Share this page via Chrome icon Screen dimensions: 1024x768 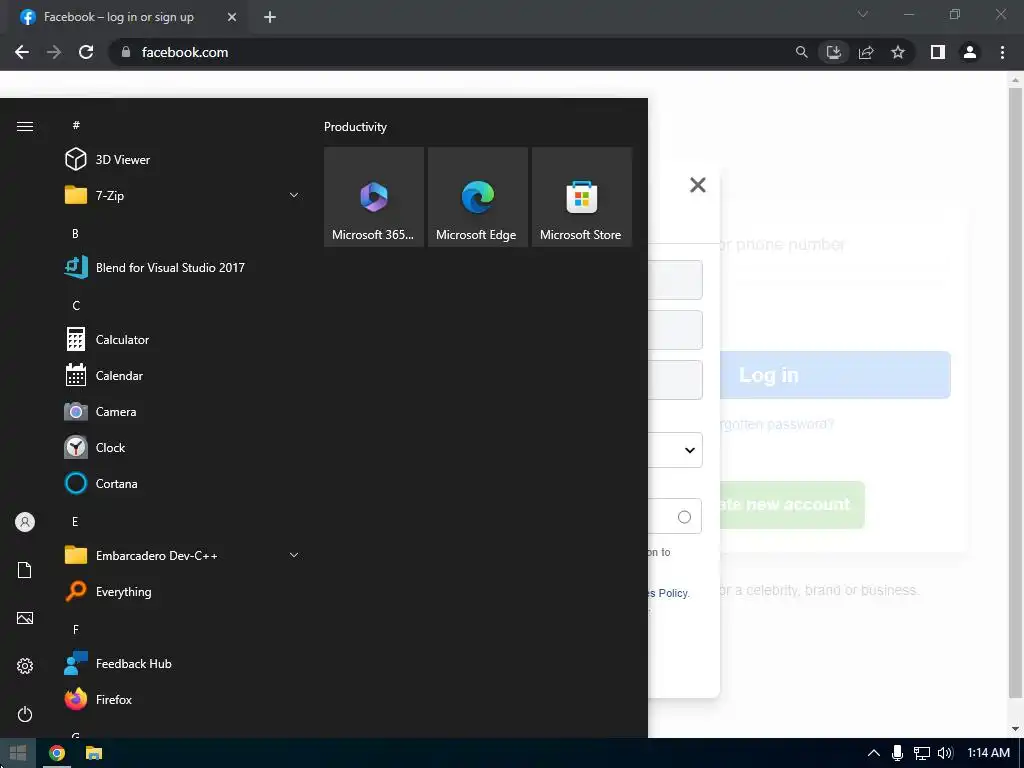866,52
